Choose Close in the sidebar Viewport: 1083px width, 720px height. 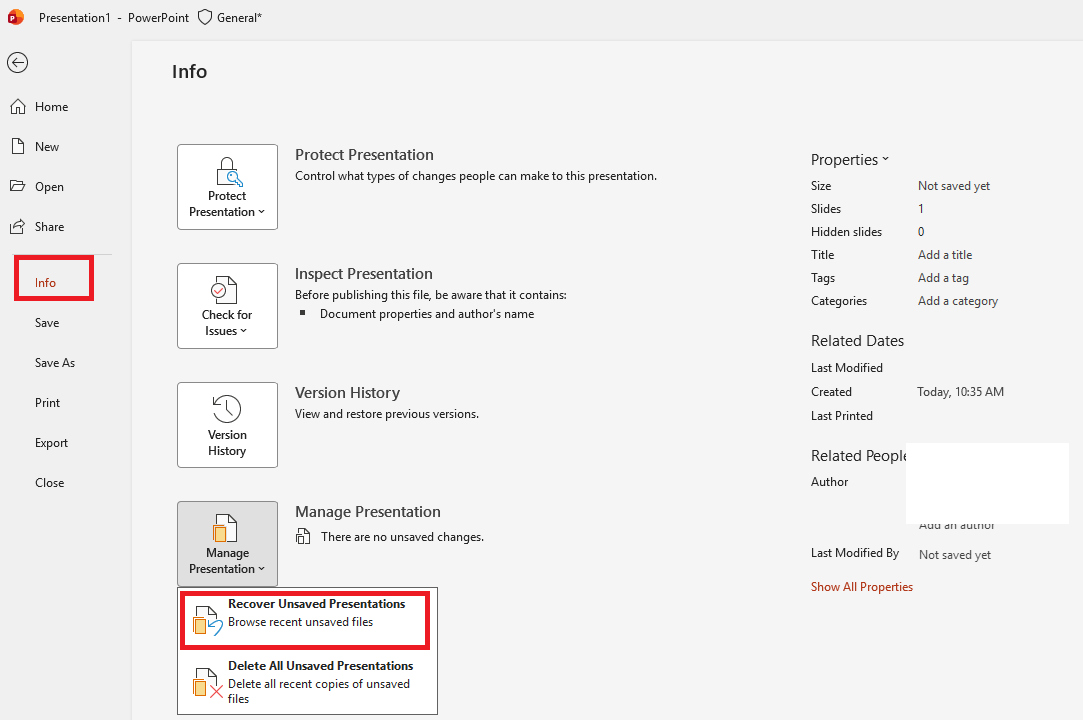[x=50, y=483]
